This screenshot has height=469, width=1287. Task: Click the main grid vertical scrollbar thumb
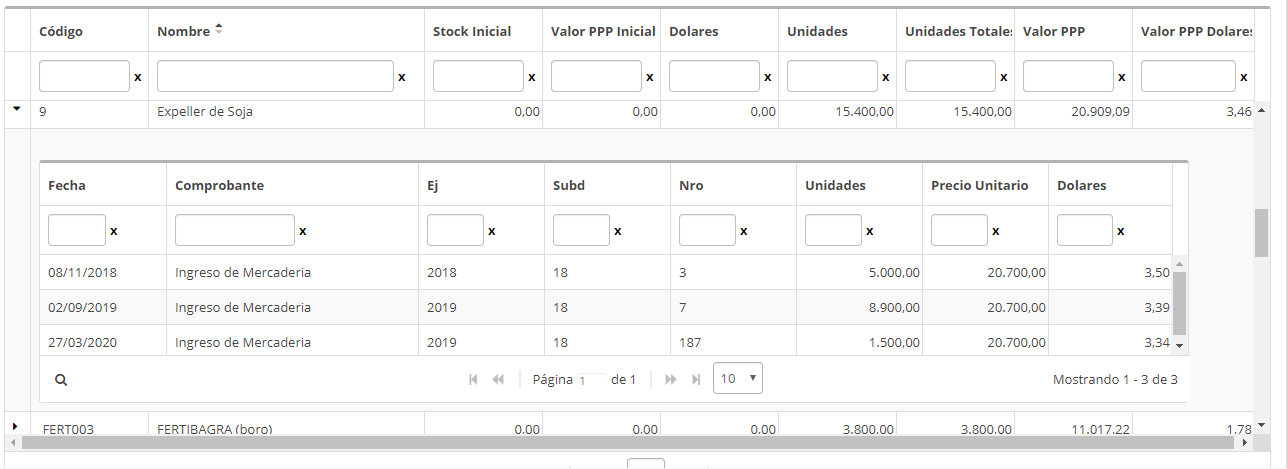(x=1261, y=232)
